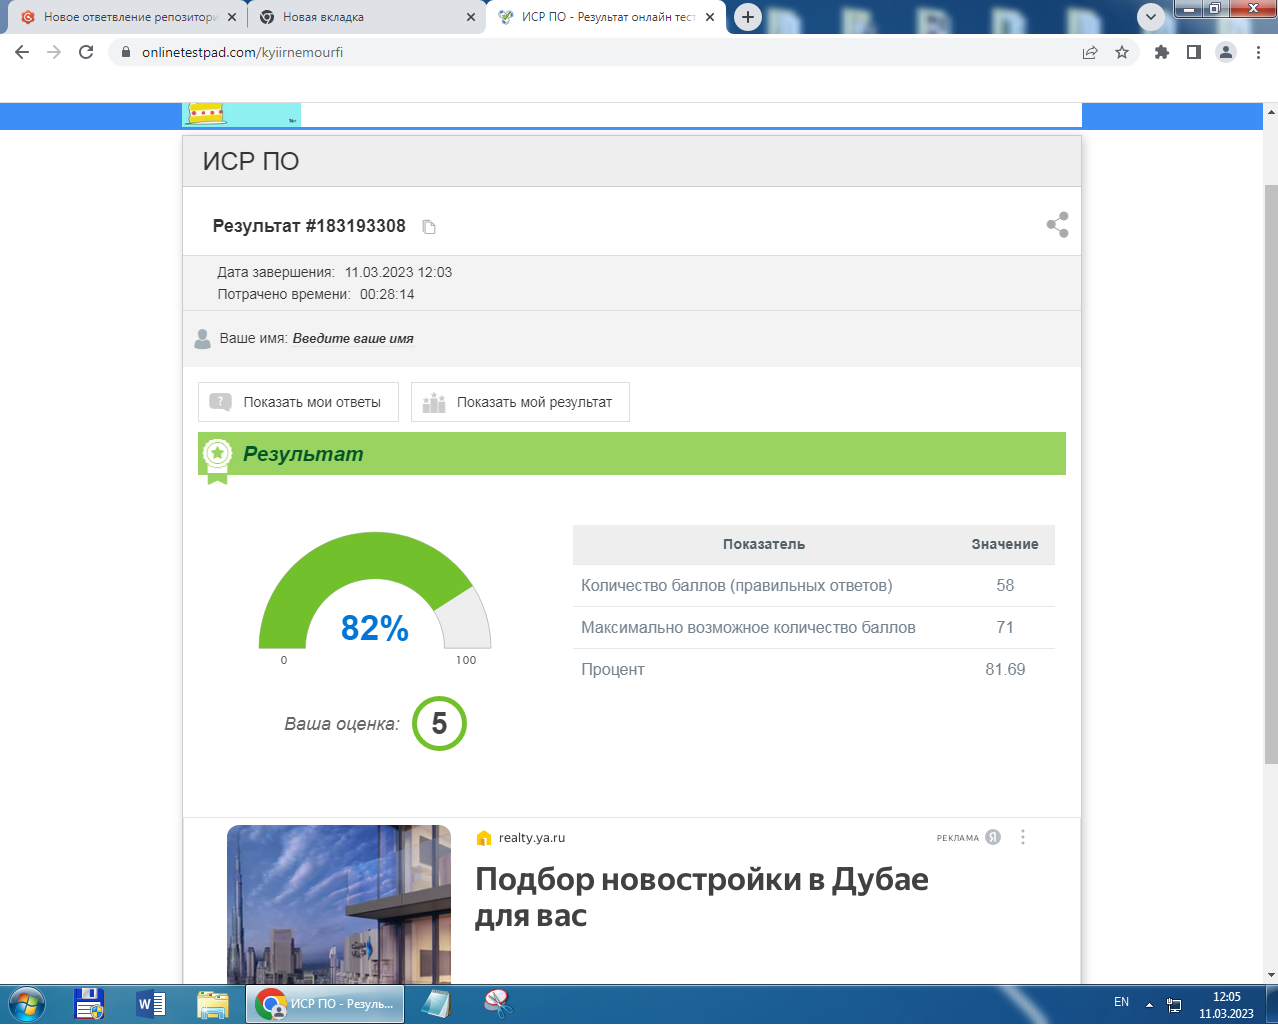Bookmark this page with star icon
The image size is (1278, 1028).
click(x=1122, y=52)
